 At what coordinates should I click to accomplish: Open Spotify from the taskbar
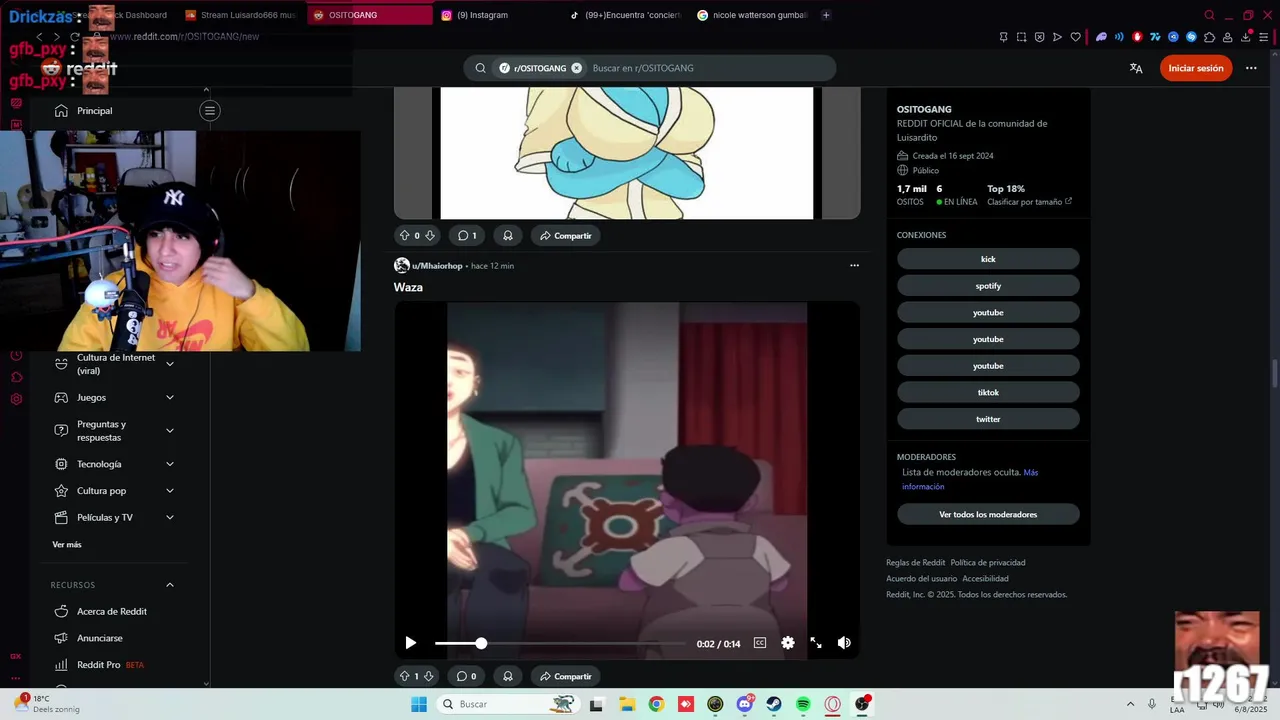[x=803, y=704]
